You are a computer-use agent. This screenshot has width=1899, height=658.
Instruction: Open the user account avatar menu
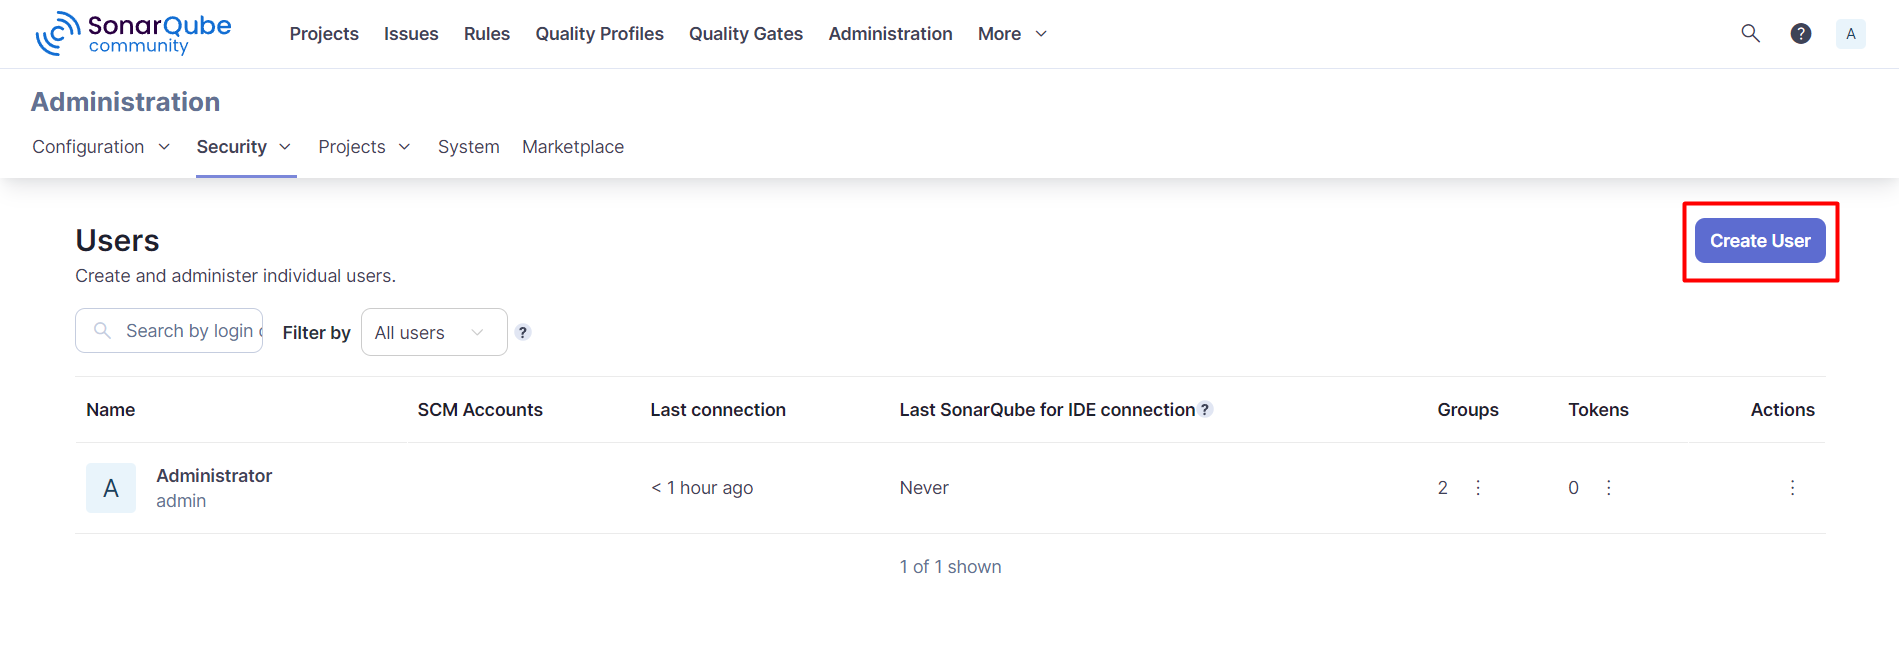coord(1851,33)
